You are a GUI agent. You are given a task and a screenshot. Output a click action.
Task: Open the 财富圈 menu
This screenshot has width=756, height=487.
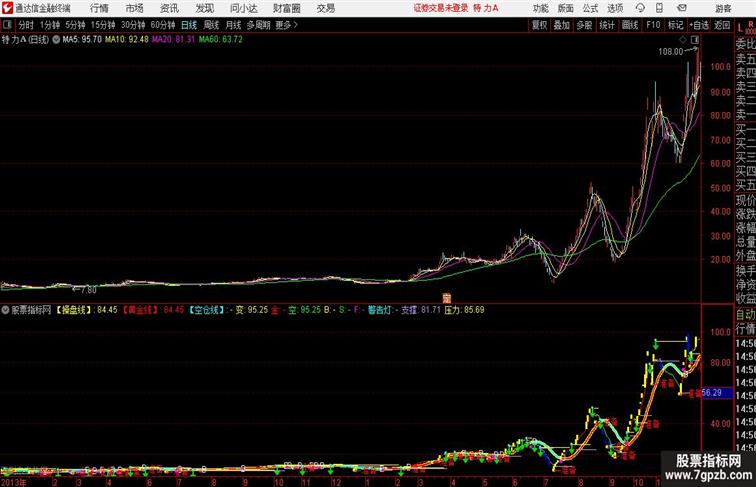pos(286,8)
